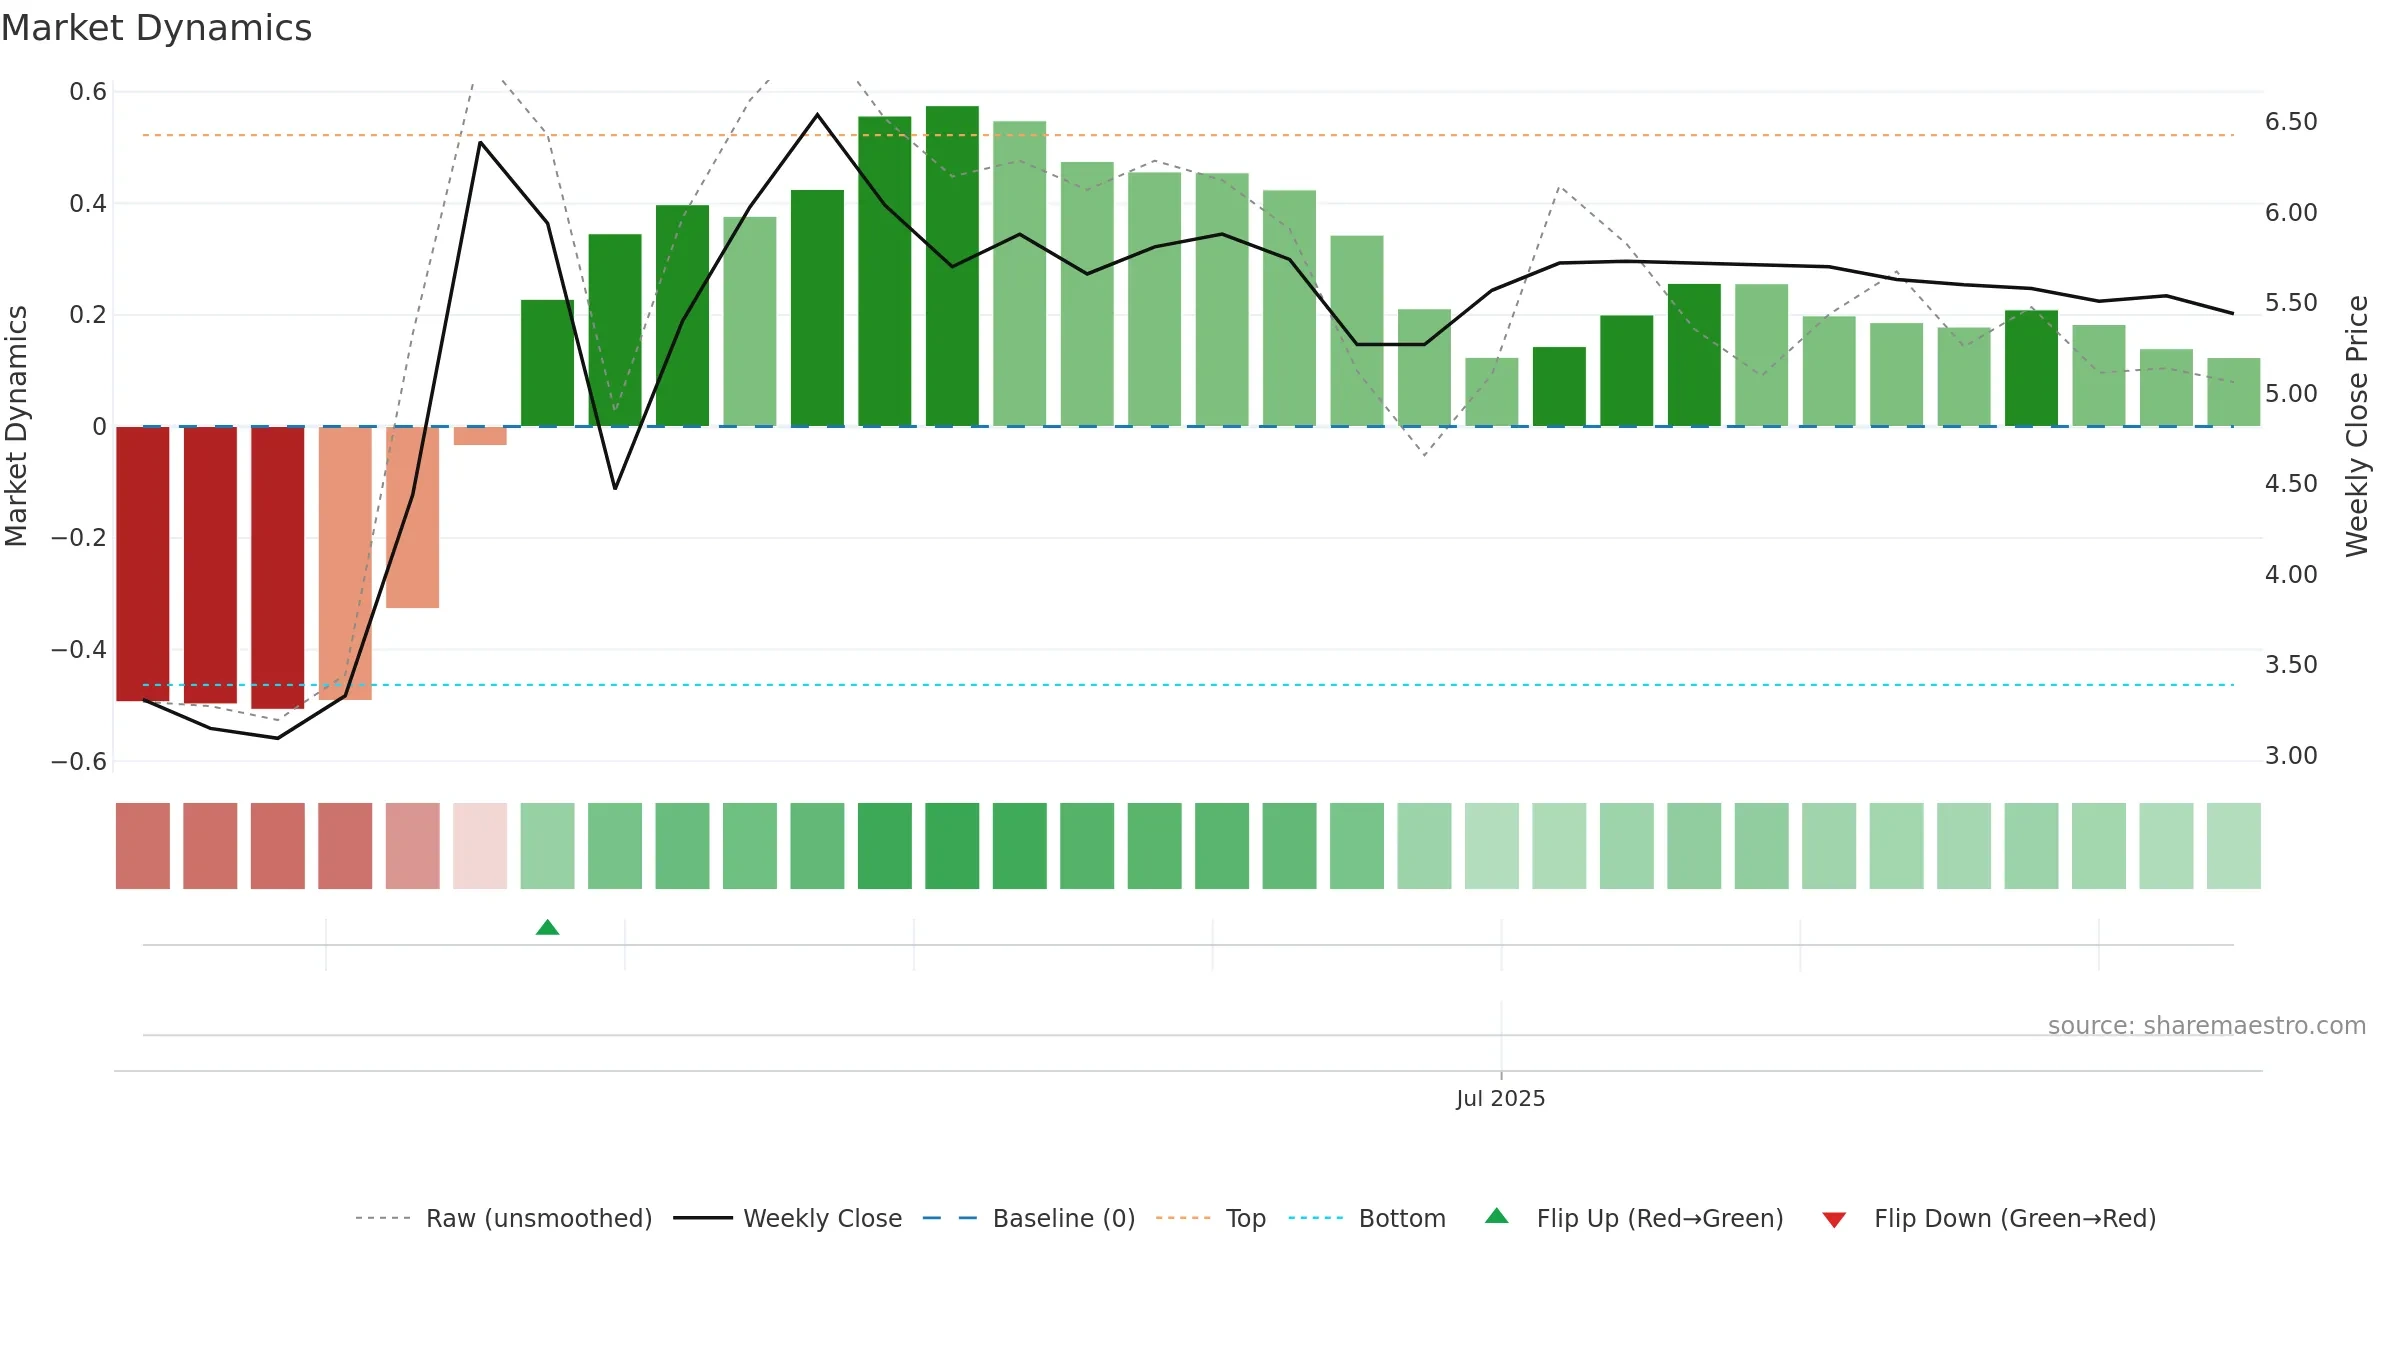This screenshot has width=2400, height=1350.
Task: Toggle the Weekly Close legend entry
Action: (x=788, y=1218)
